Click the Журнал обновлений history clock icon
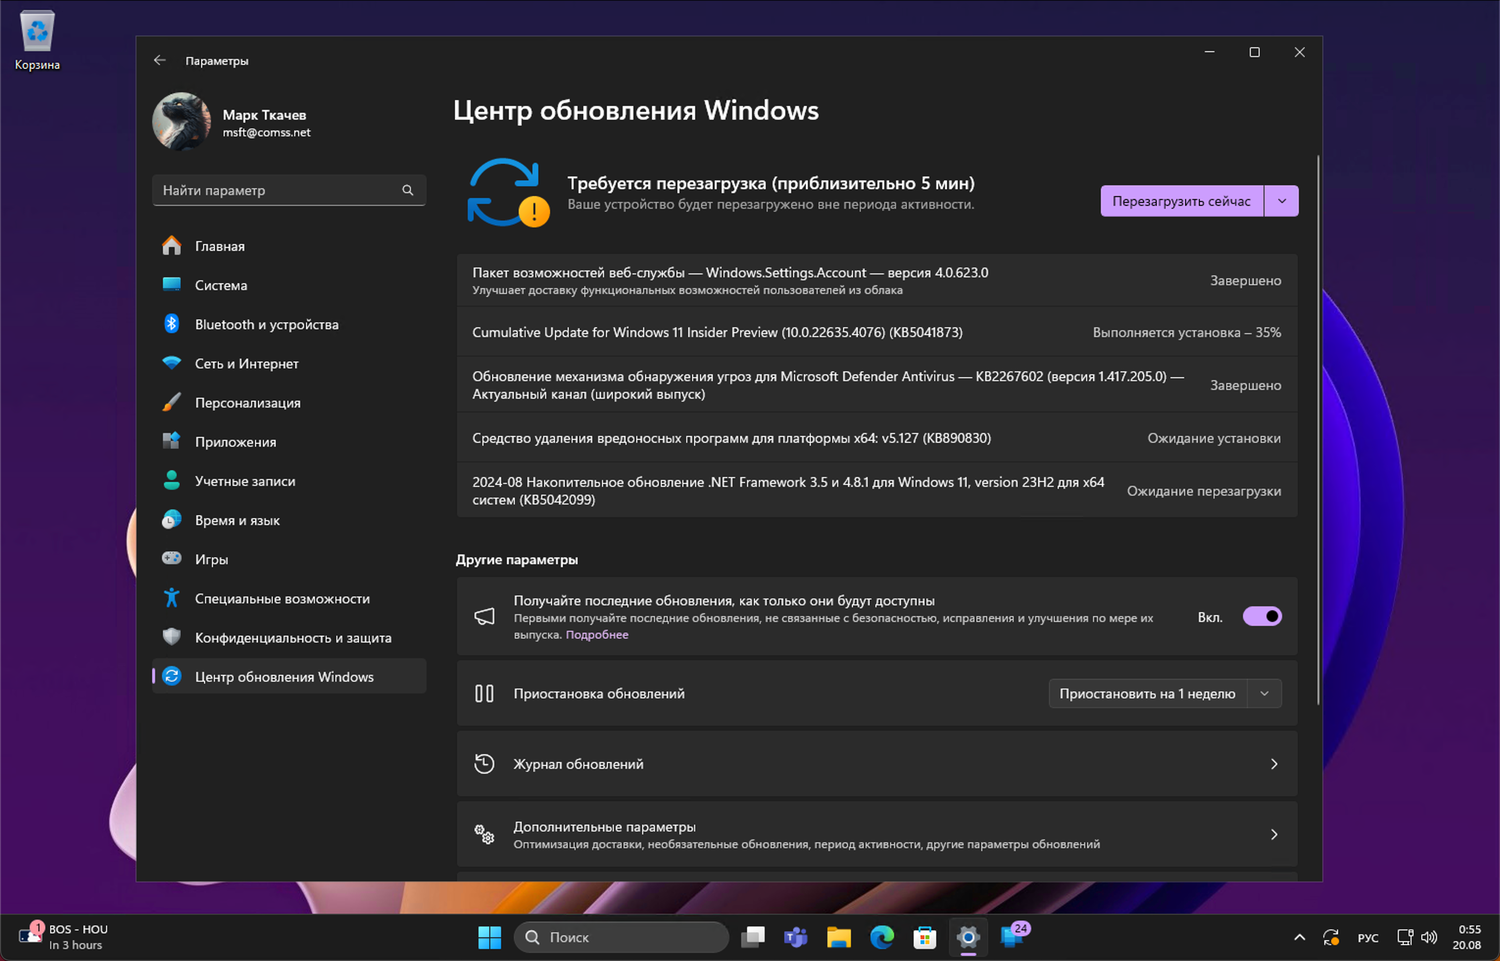The height and width of the screenshot is (961, 1500). pos(484,764)
